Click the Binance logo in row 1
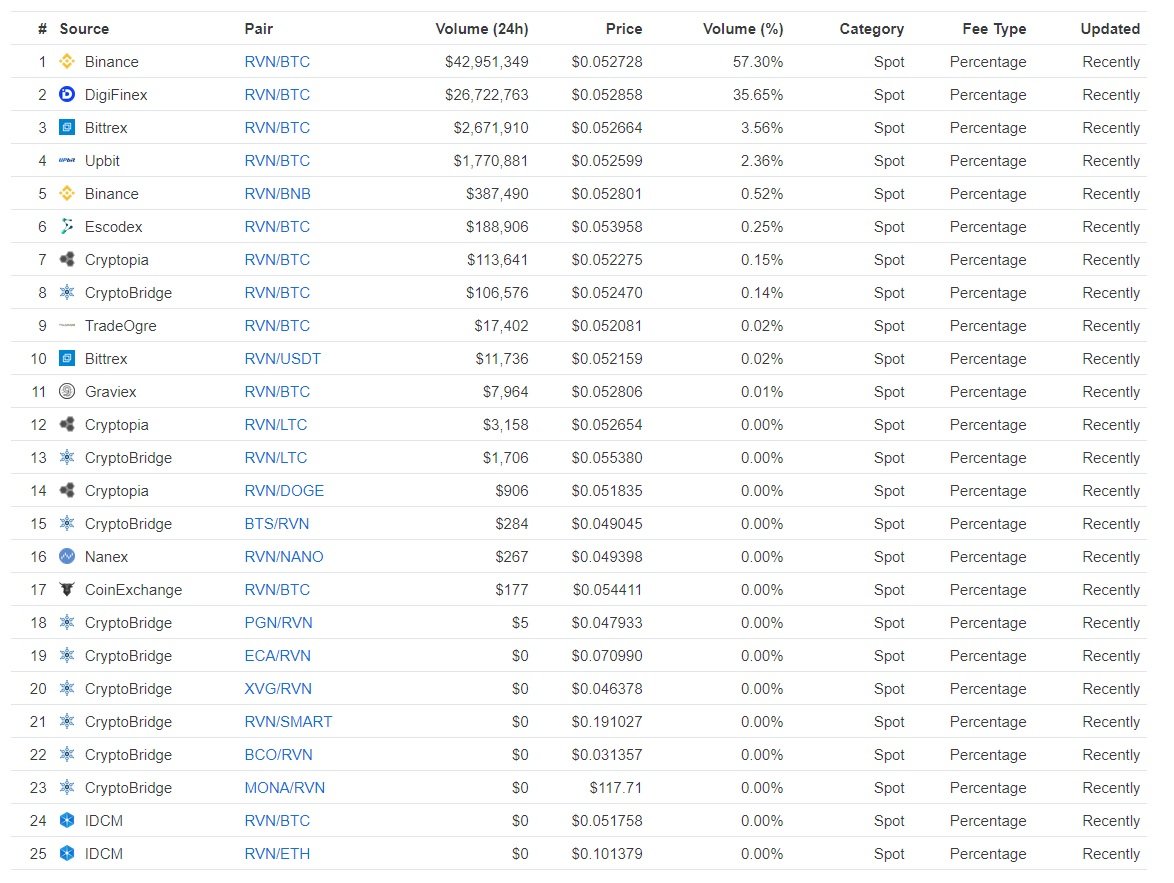Viewport: 1174px width, 883px height. (x=67, y=62)
